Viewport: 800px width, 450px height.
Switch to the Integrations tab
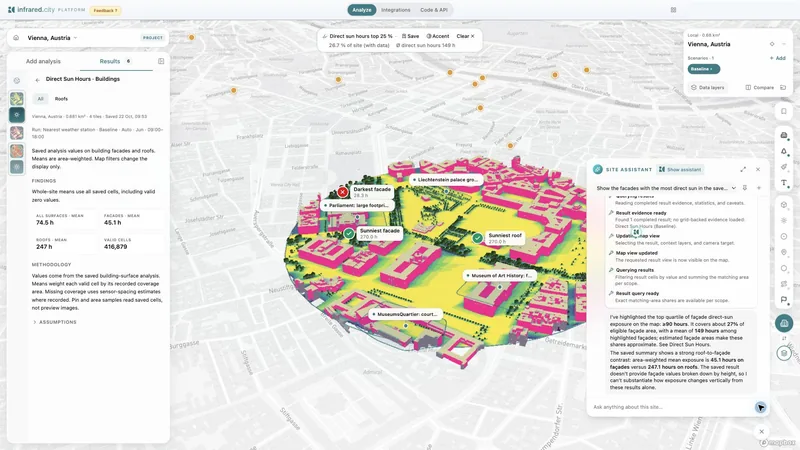(x=395, y=10)
